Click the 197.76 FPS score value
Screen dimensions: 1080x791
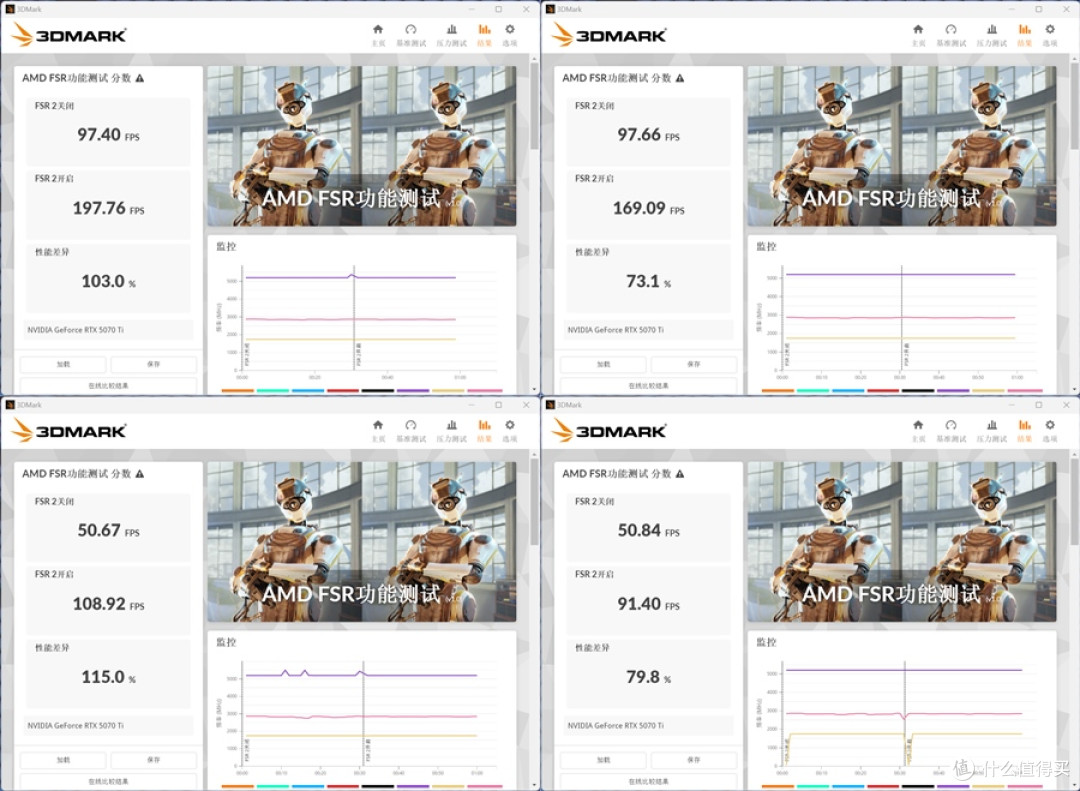[x=108, y=208]
